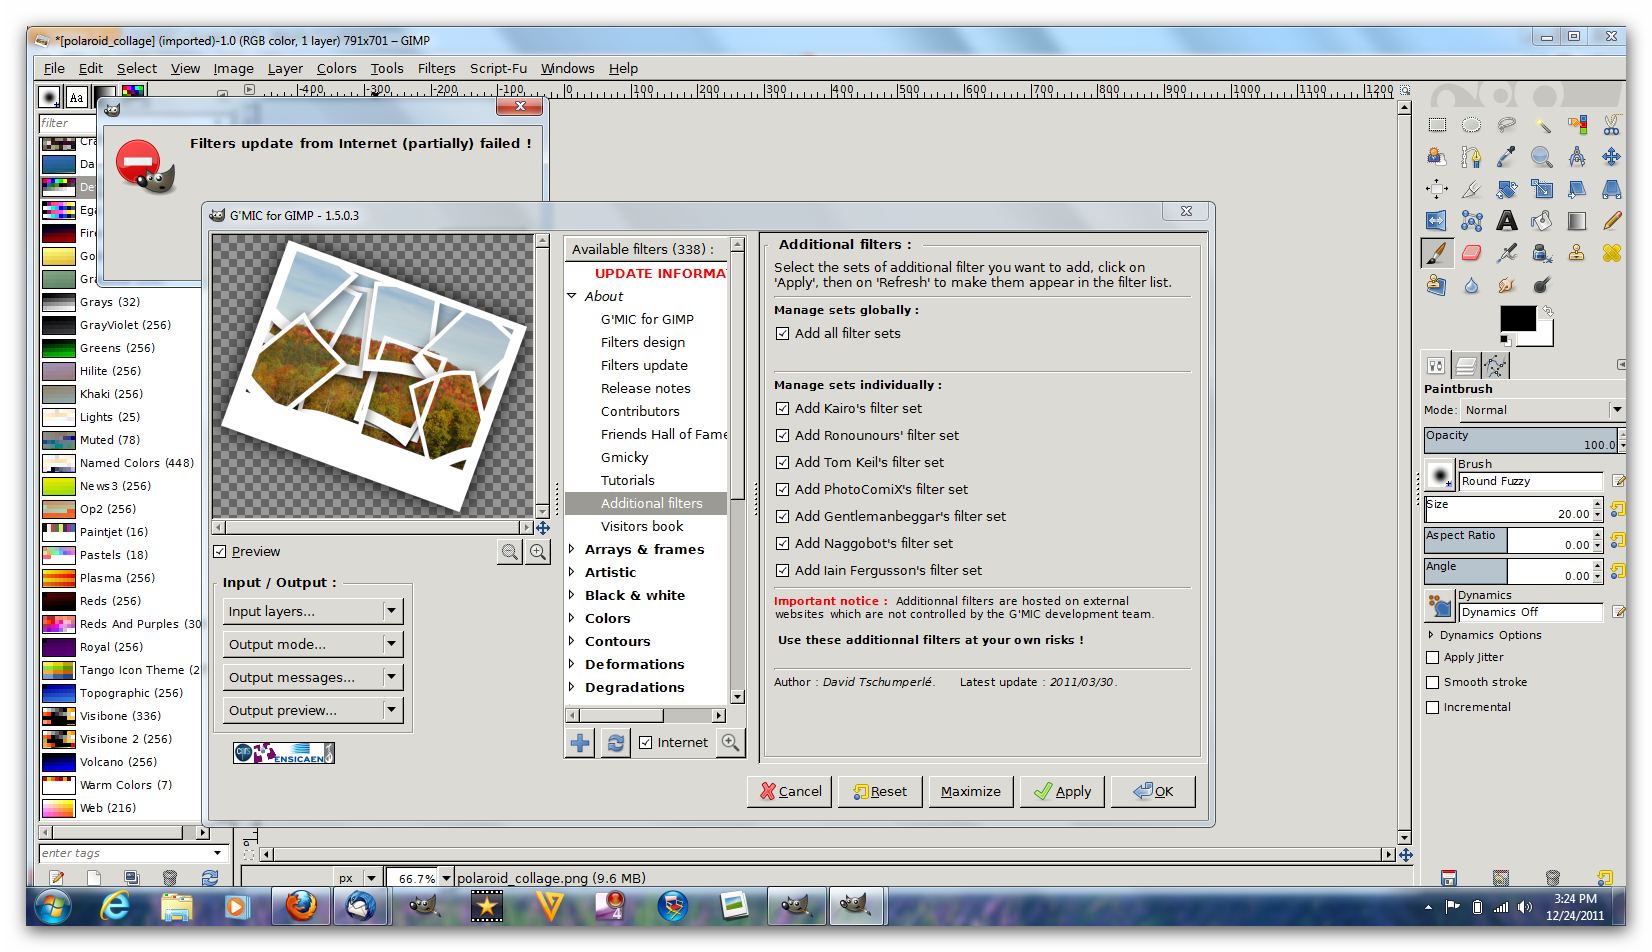Uncheck Add all filter sets
Viewport: 1652px width, 952px height.
pyautogui.click(x=783, y=334)
